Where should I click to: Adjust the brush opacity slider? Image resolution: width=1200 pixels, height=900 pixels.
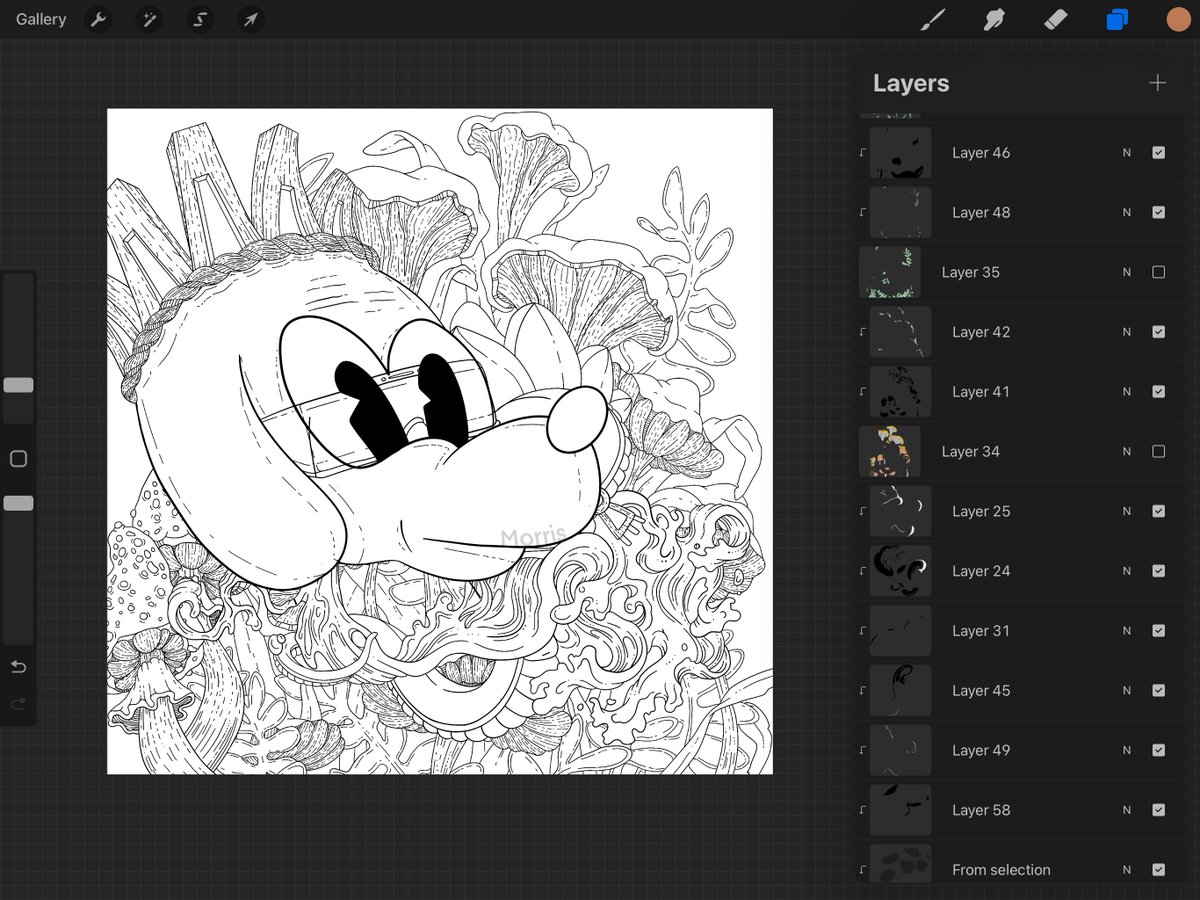tap(18, 503)
